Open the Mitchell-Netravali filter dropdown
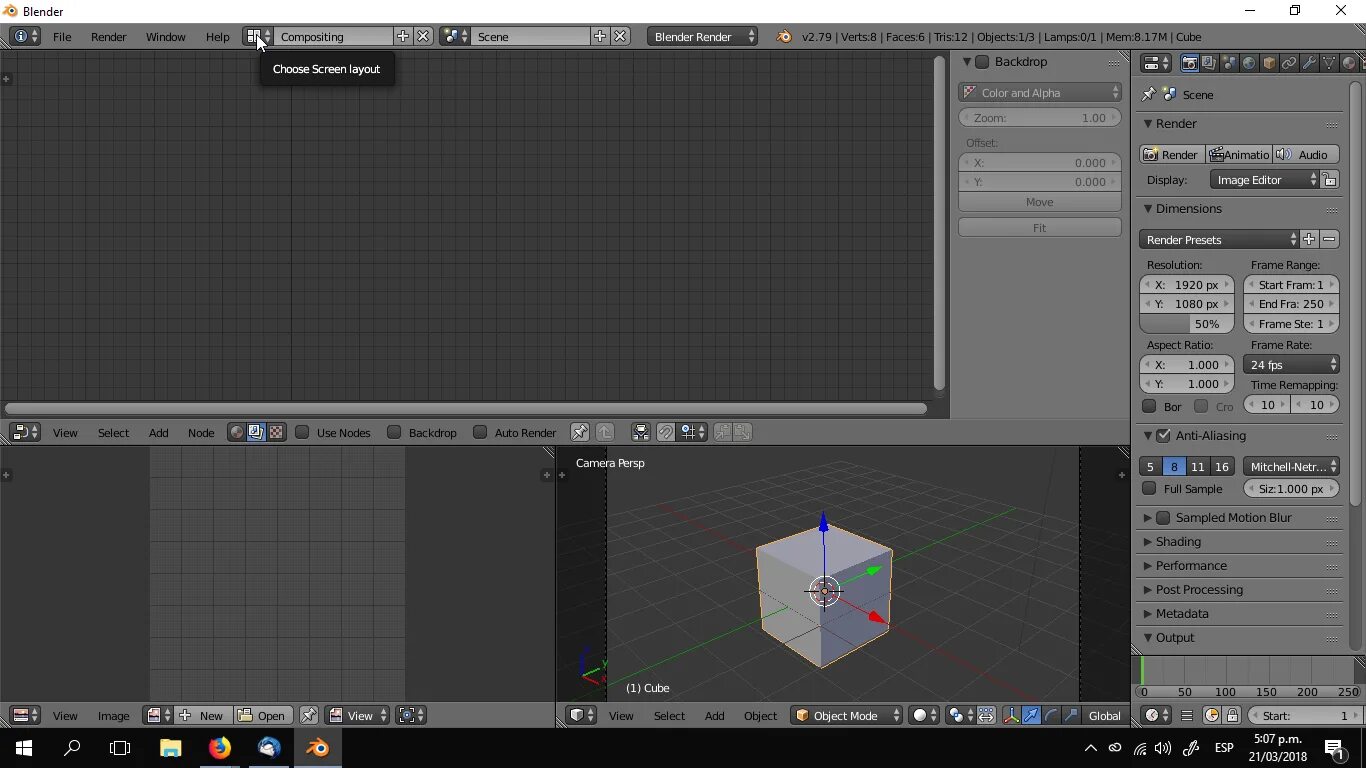 click(1291, 466)
